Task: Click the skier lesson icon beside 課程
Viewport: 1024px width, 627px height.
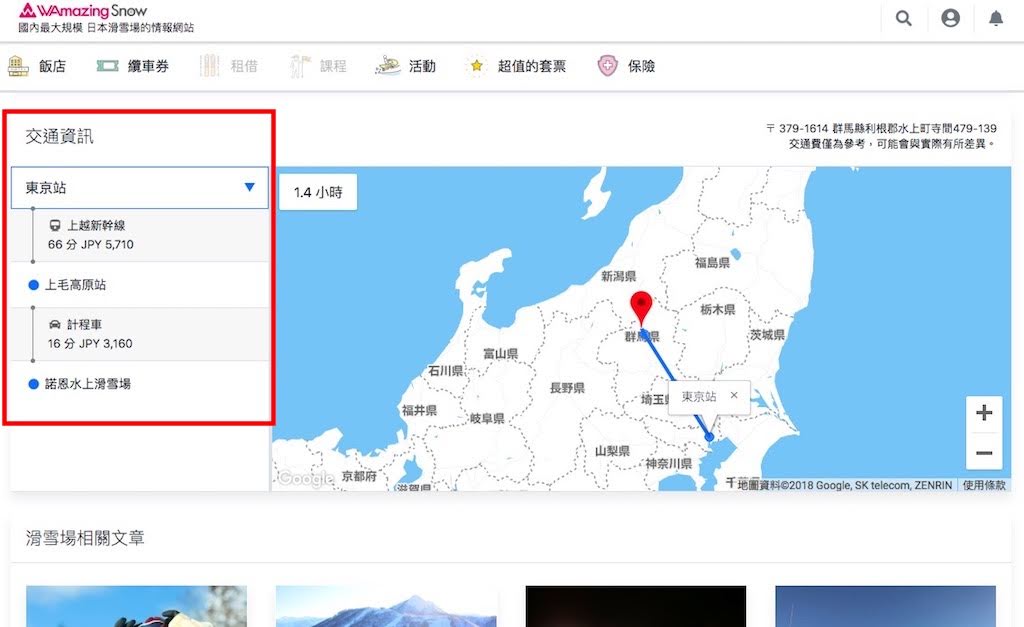Action: pos(300,66)
